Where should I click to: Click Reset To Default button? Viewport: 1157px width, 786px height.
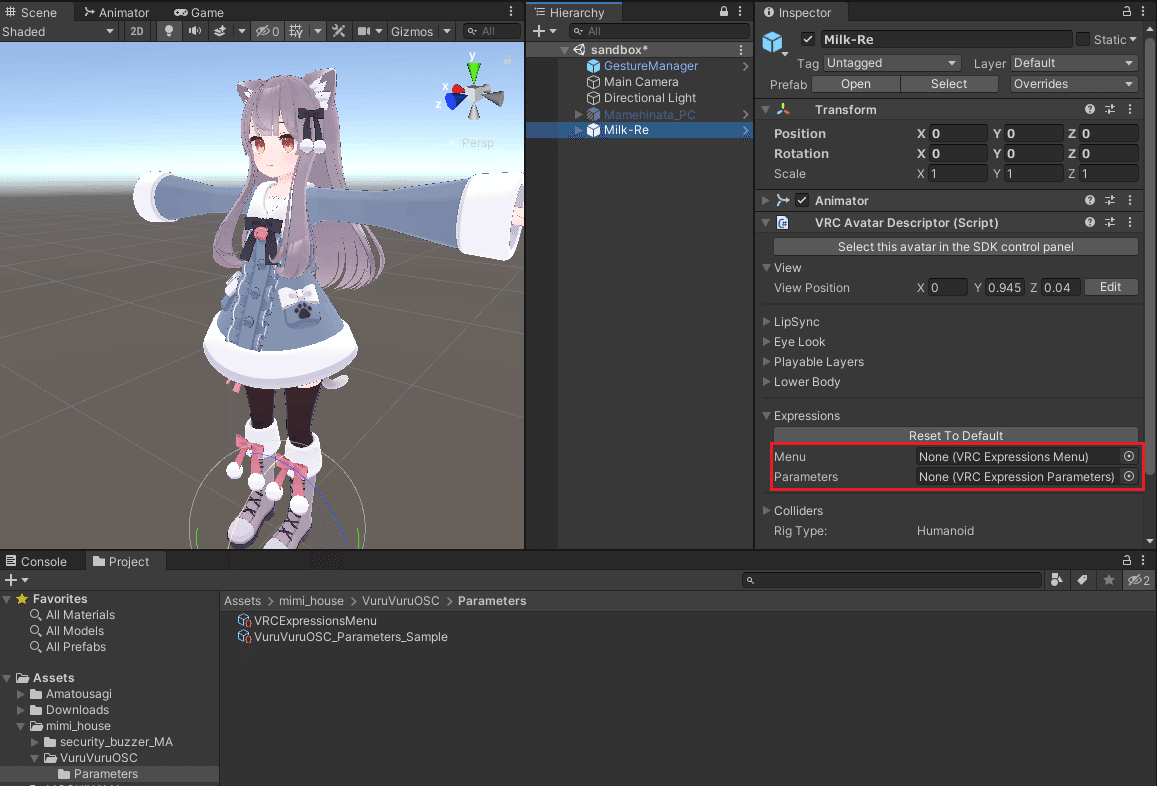tap(956, 435)
